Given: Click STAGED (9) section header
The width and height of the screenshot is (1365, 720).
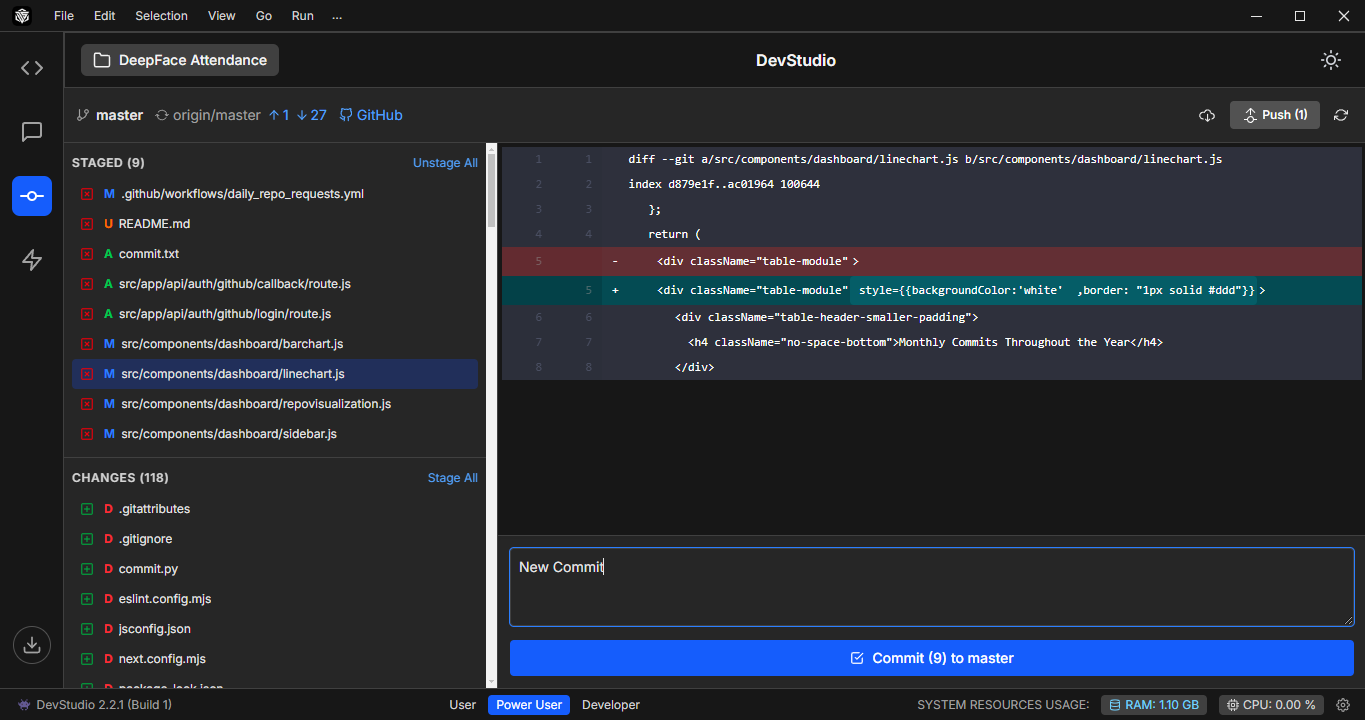Looking at the screenshot, I should pyautogui.click(x=108, y=163).
